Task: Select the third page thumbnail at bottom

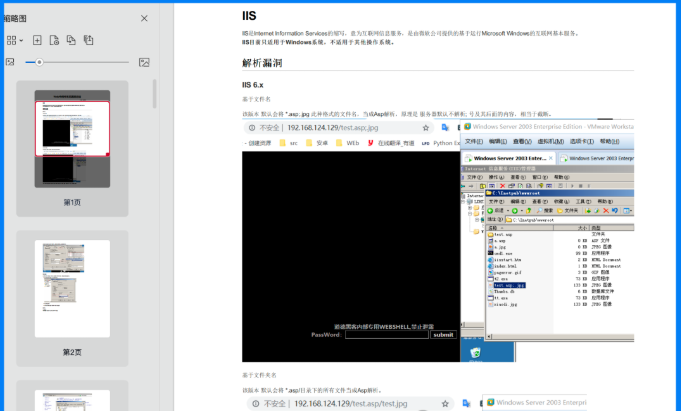Action: pyautogui.click(x=72, y=400)
